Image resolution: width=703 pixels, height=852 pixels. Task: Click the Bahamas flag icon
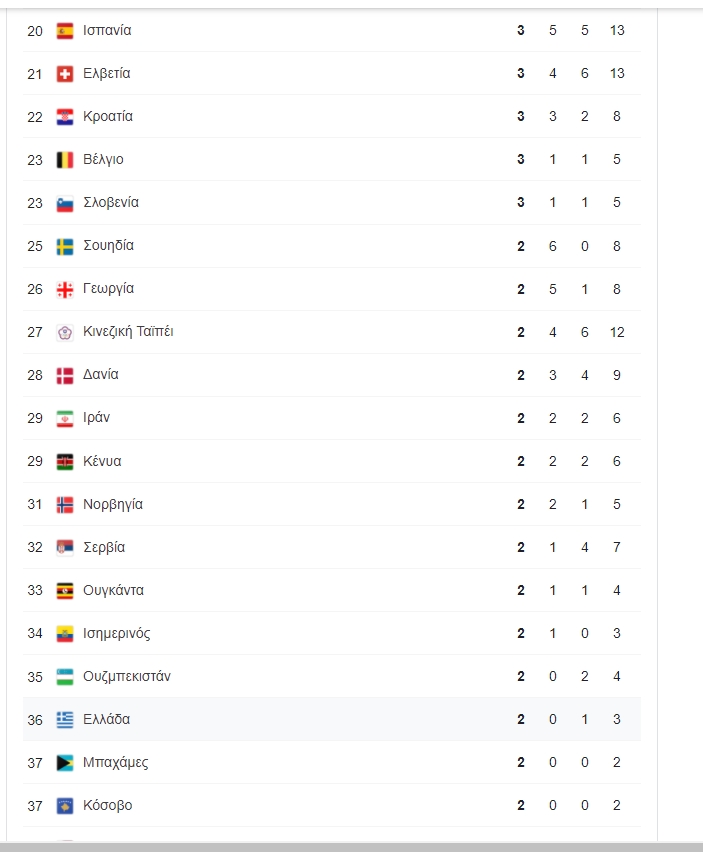coord(65,762)
